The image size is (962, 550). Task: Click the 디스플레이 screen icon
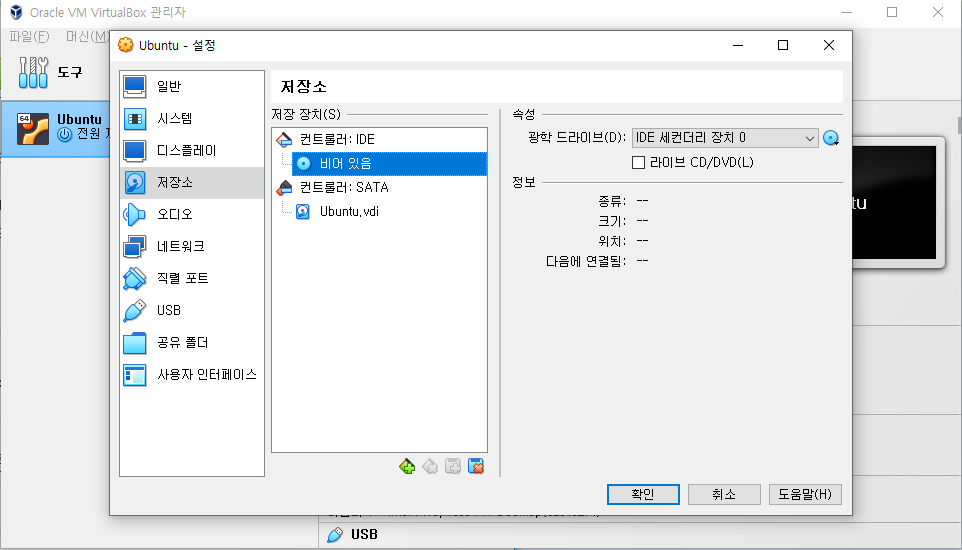134,150
